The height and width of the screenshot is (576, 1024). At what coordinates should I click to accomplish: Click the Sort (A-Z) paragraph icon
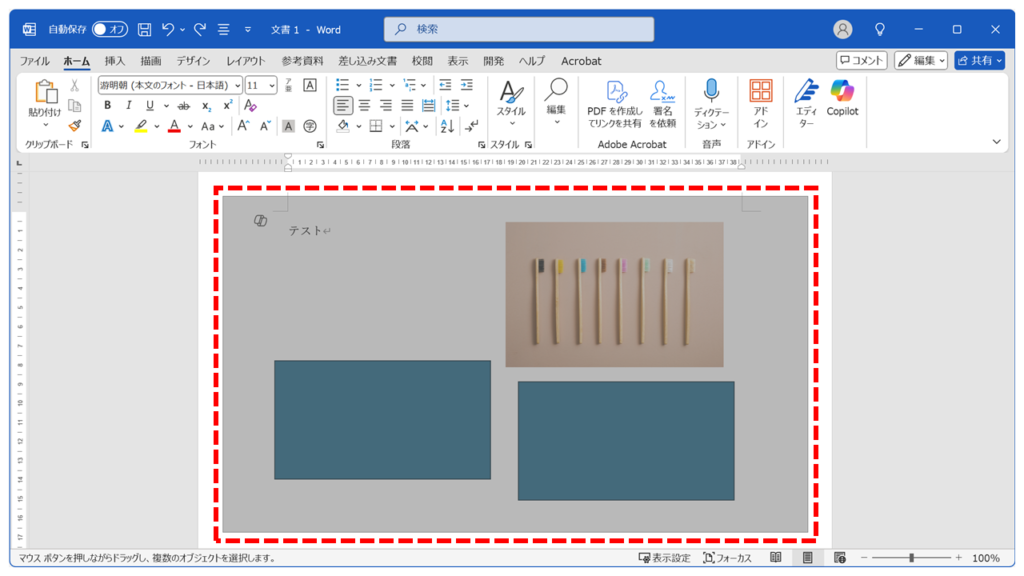click(x=446, y=126)
